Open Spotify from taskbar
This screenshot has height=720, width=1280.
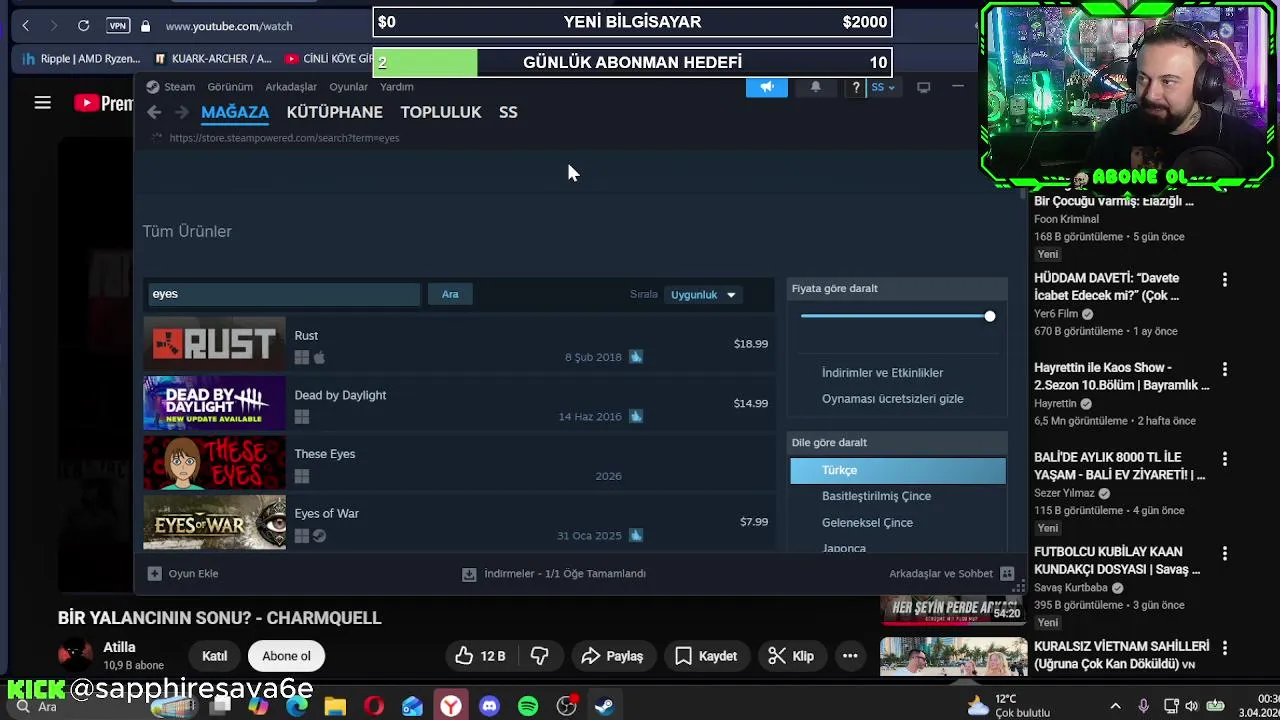[x=528, y=707]
